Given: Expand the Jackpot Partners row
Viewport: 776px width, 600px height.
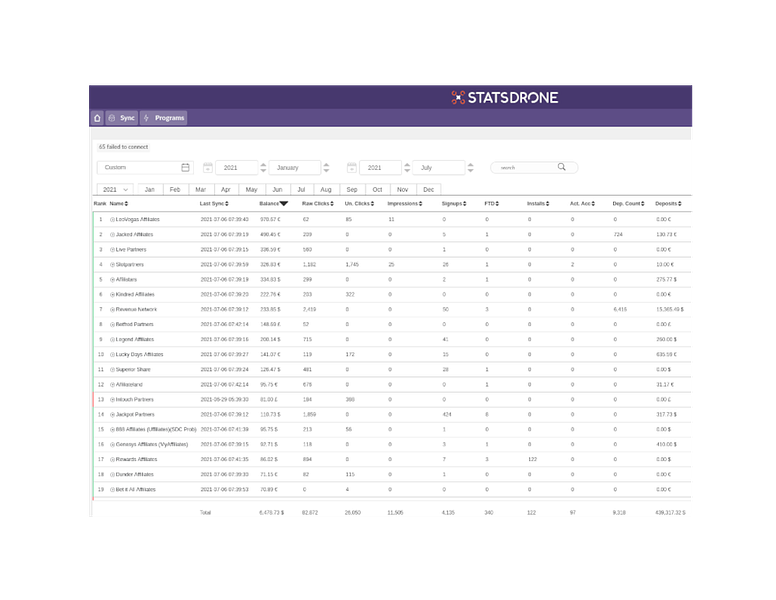Looking at the screenshot, I should (112, 414).
